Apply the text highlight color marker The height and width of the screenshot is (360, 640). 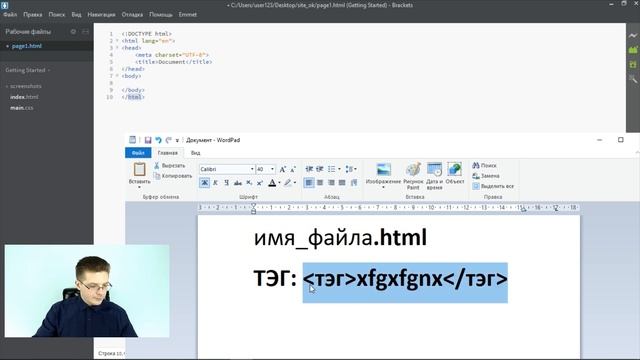click(288, 183)
